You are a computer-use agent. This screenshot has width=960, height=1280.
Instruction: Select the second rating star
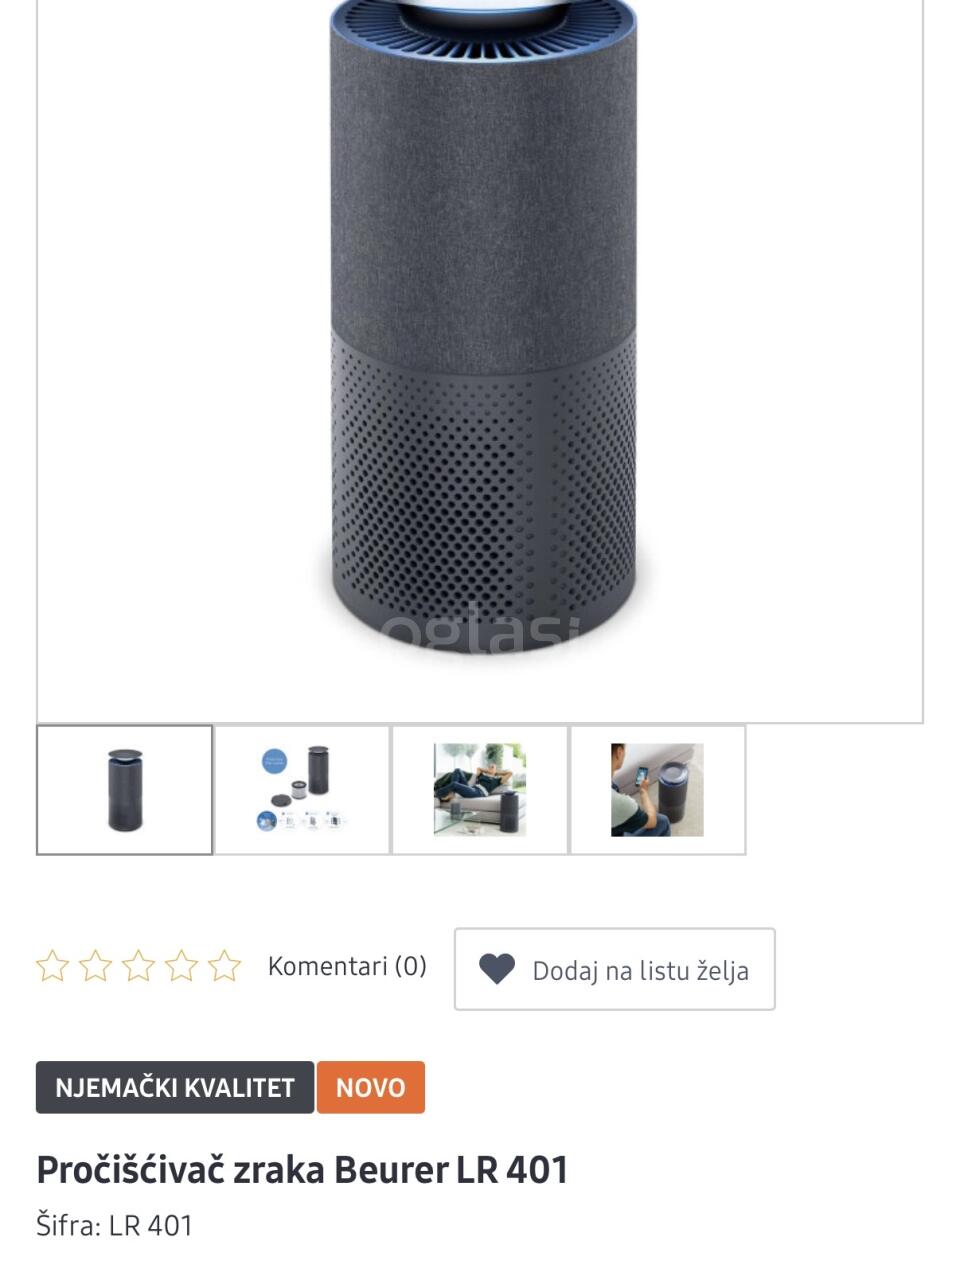pyautogui.click(x=95, y=966)
